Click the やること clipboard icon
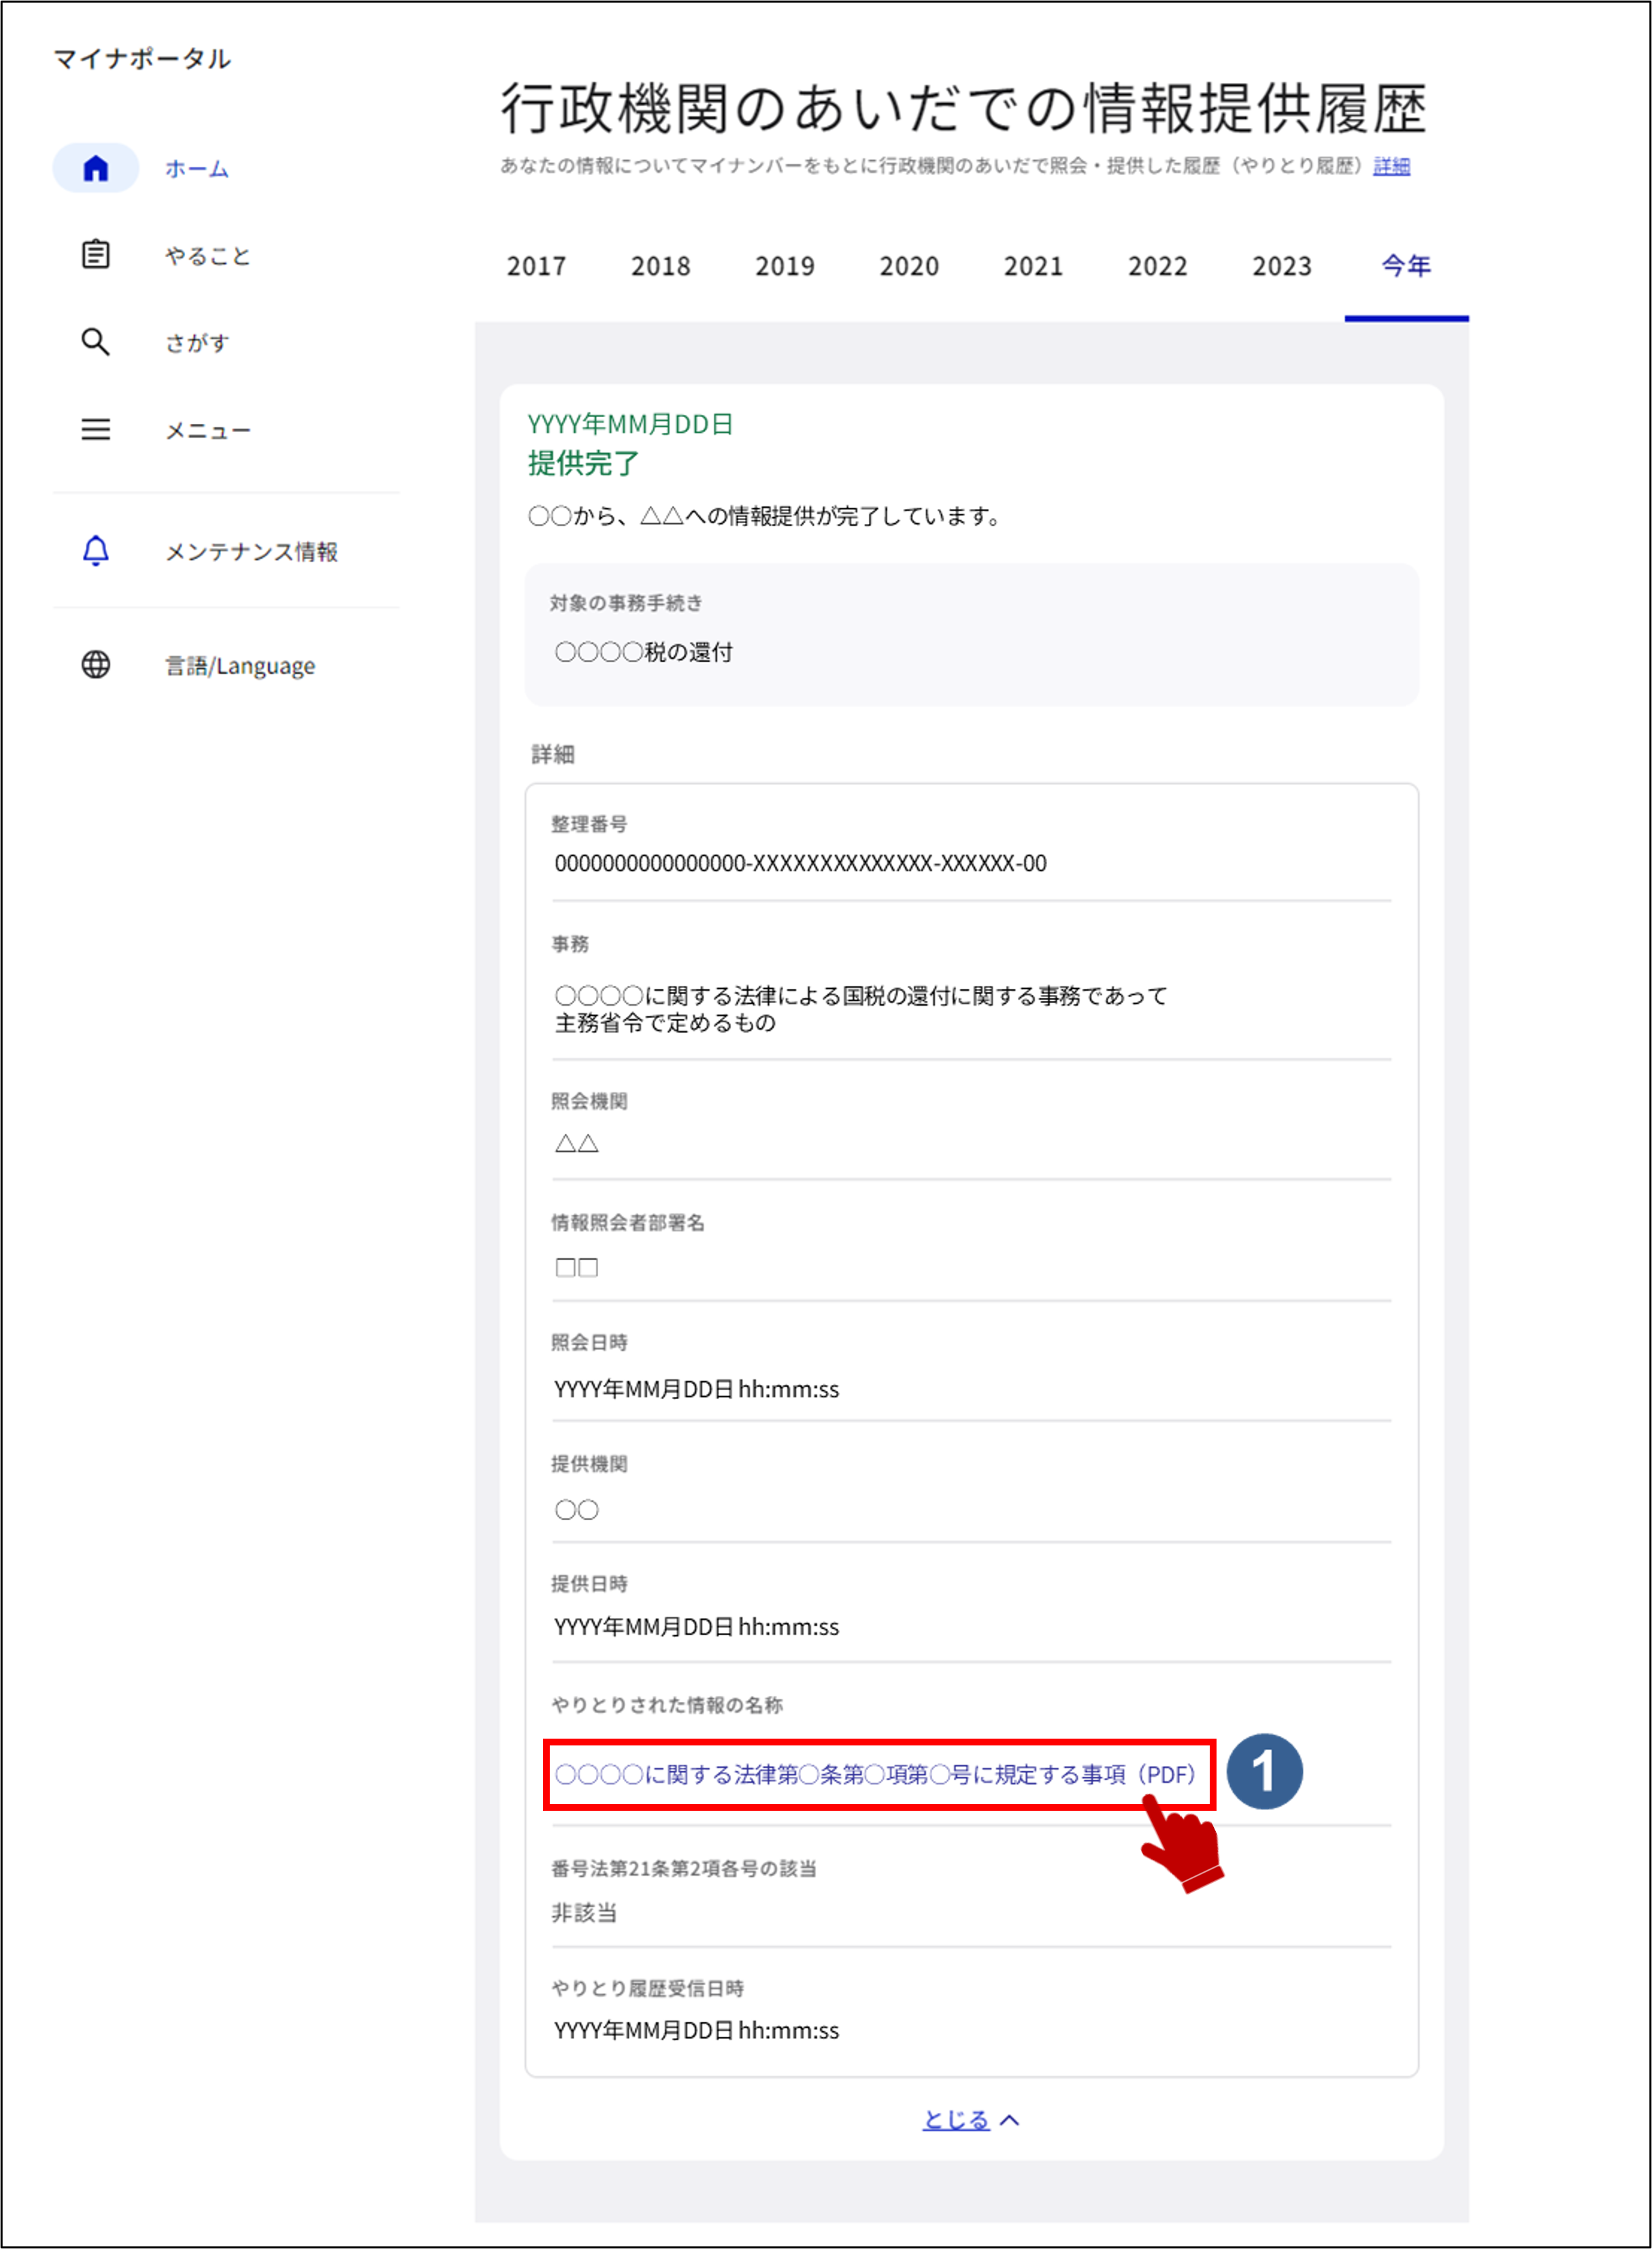This screenshot has width=1652, height=2249. point(95,254)
